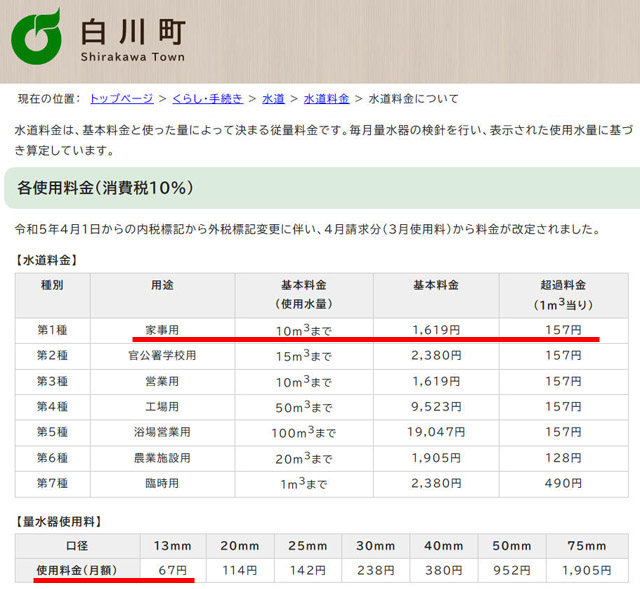
Task: Click the 2,380円 cell in the 第7種 row
Action: (436, 483)
